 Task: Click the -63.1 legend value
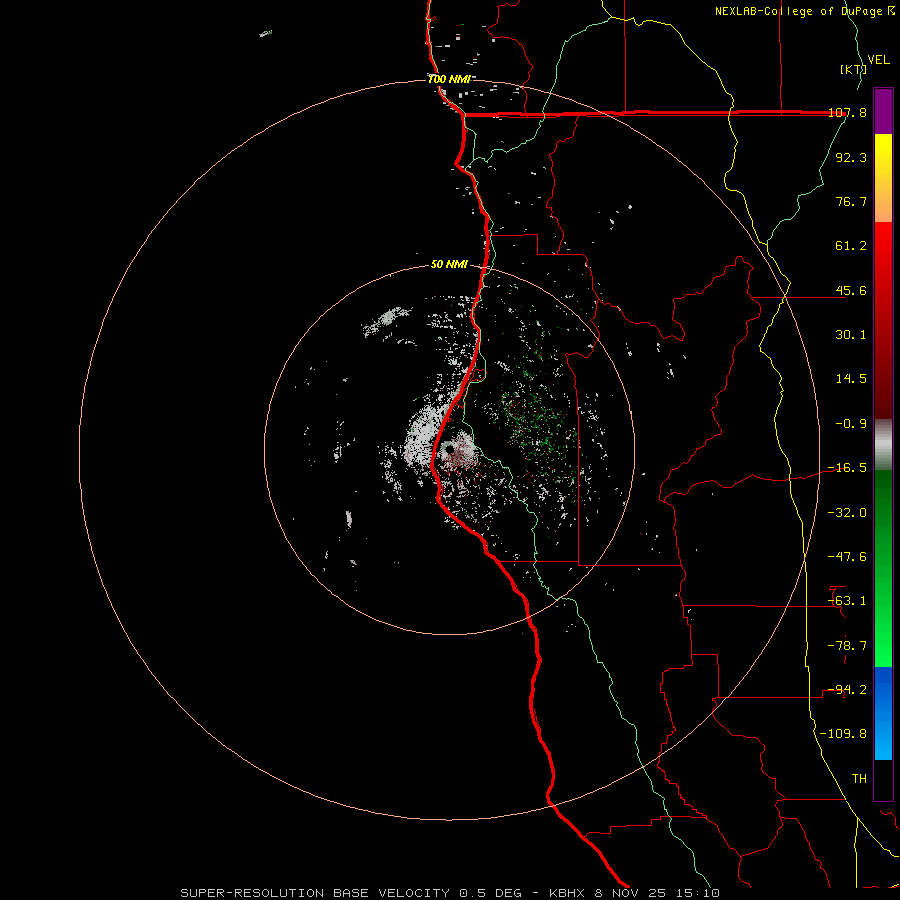(x=847, y=601)
